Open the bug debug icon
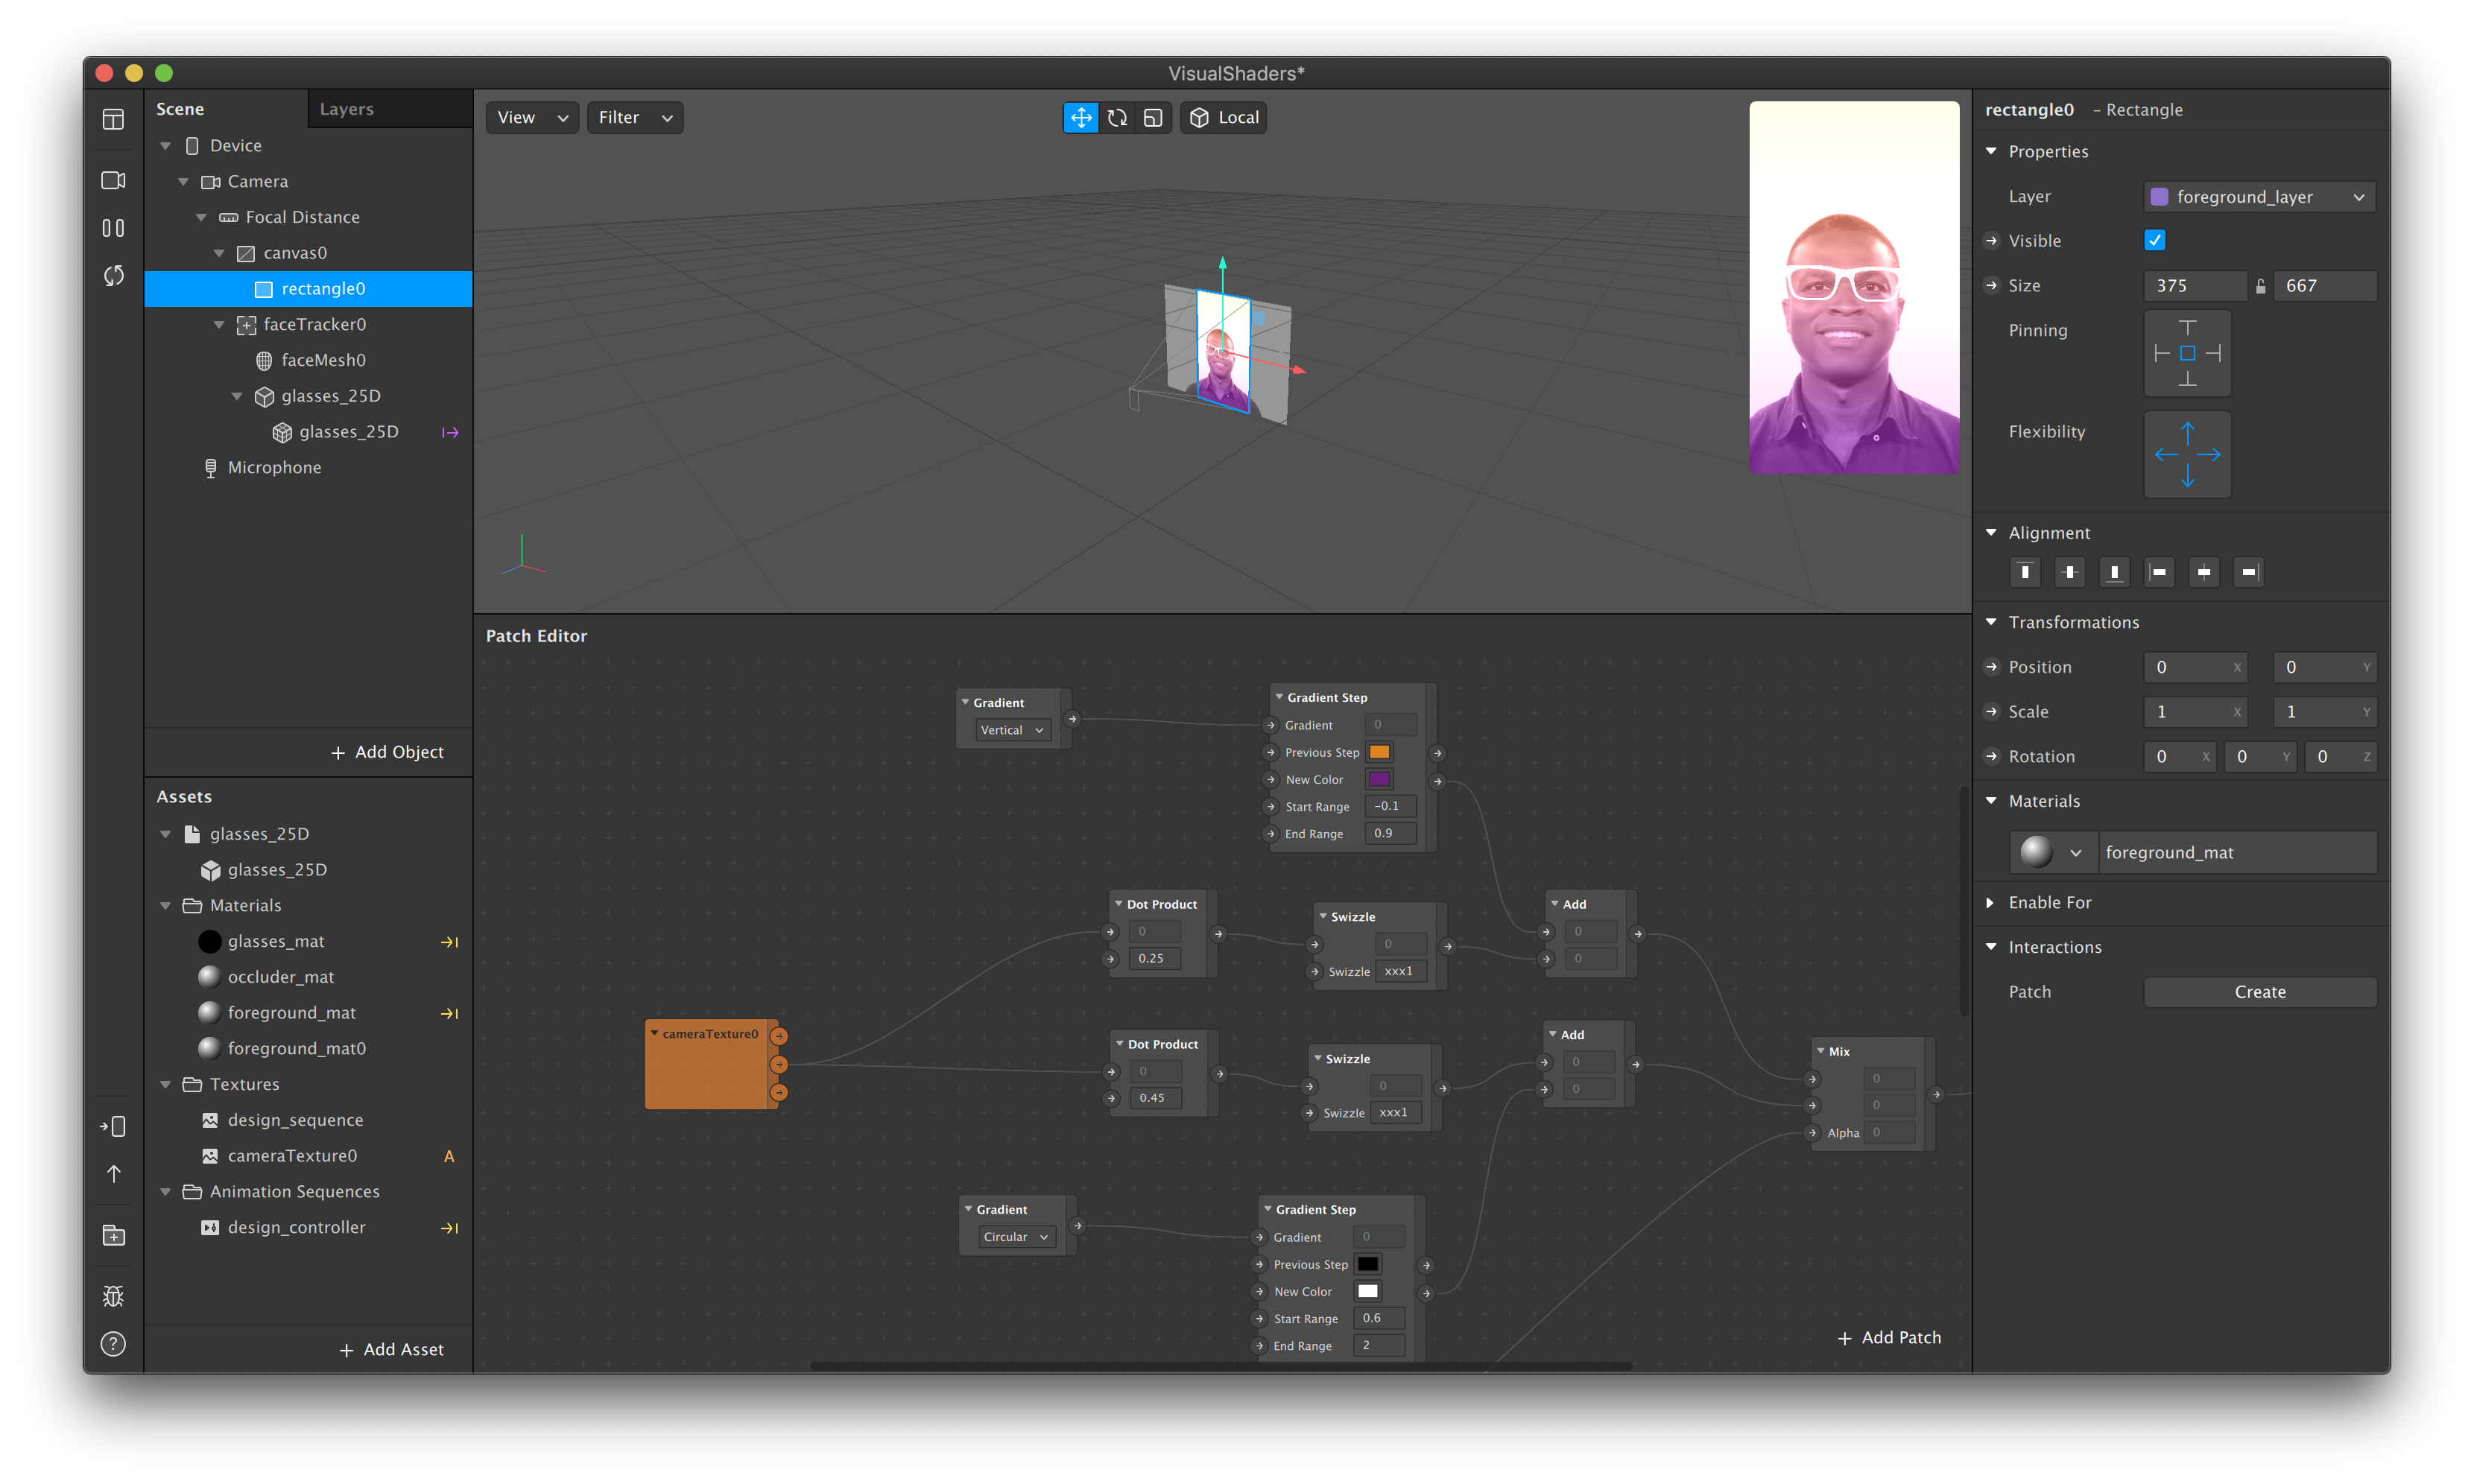The width and height of the screenshot is (2474, 1484). click(x=113, y=1296)
